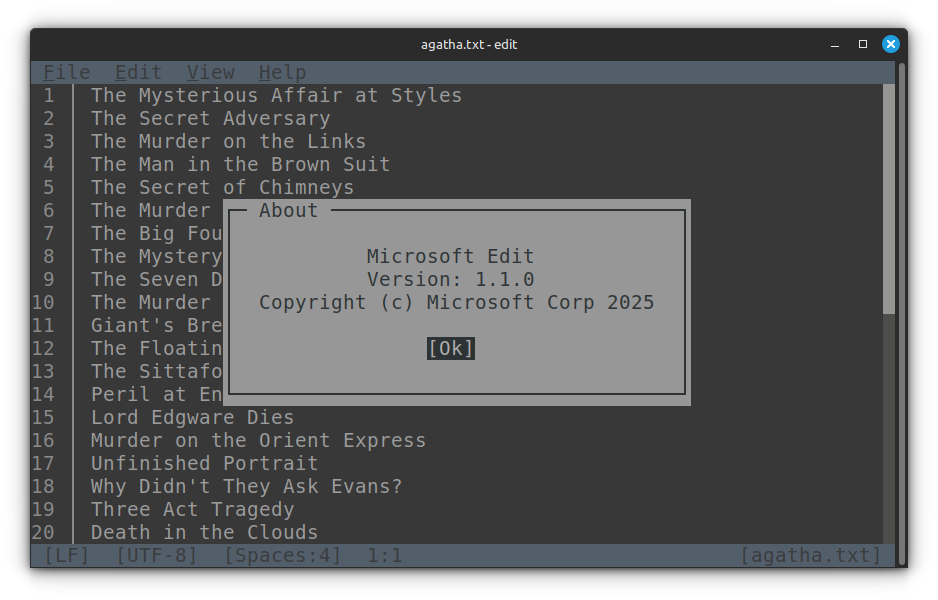Click the agatha.txt - edit title bar text

click(x=468, y=44)
